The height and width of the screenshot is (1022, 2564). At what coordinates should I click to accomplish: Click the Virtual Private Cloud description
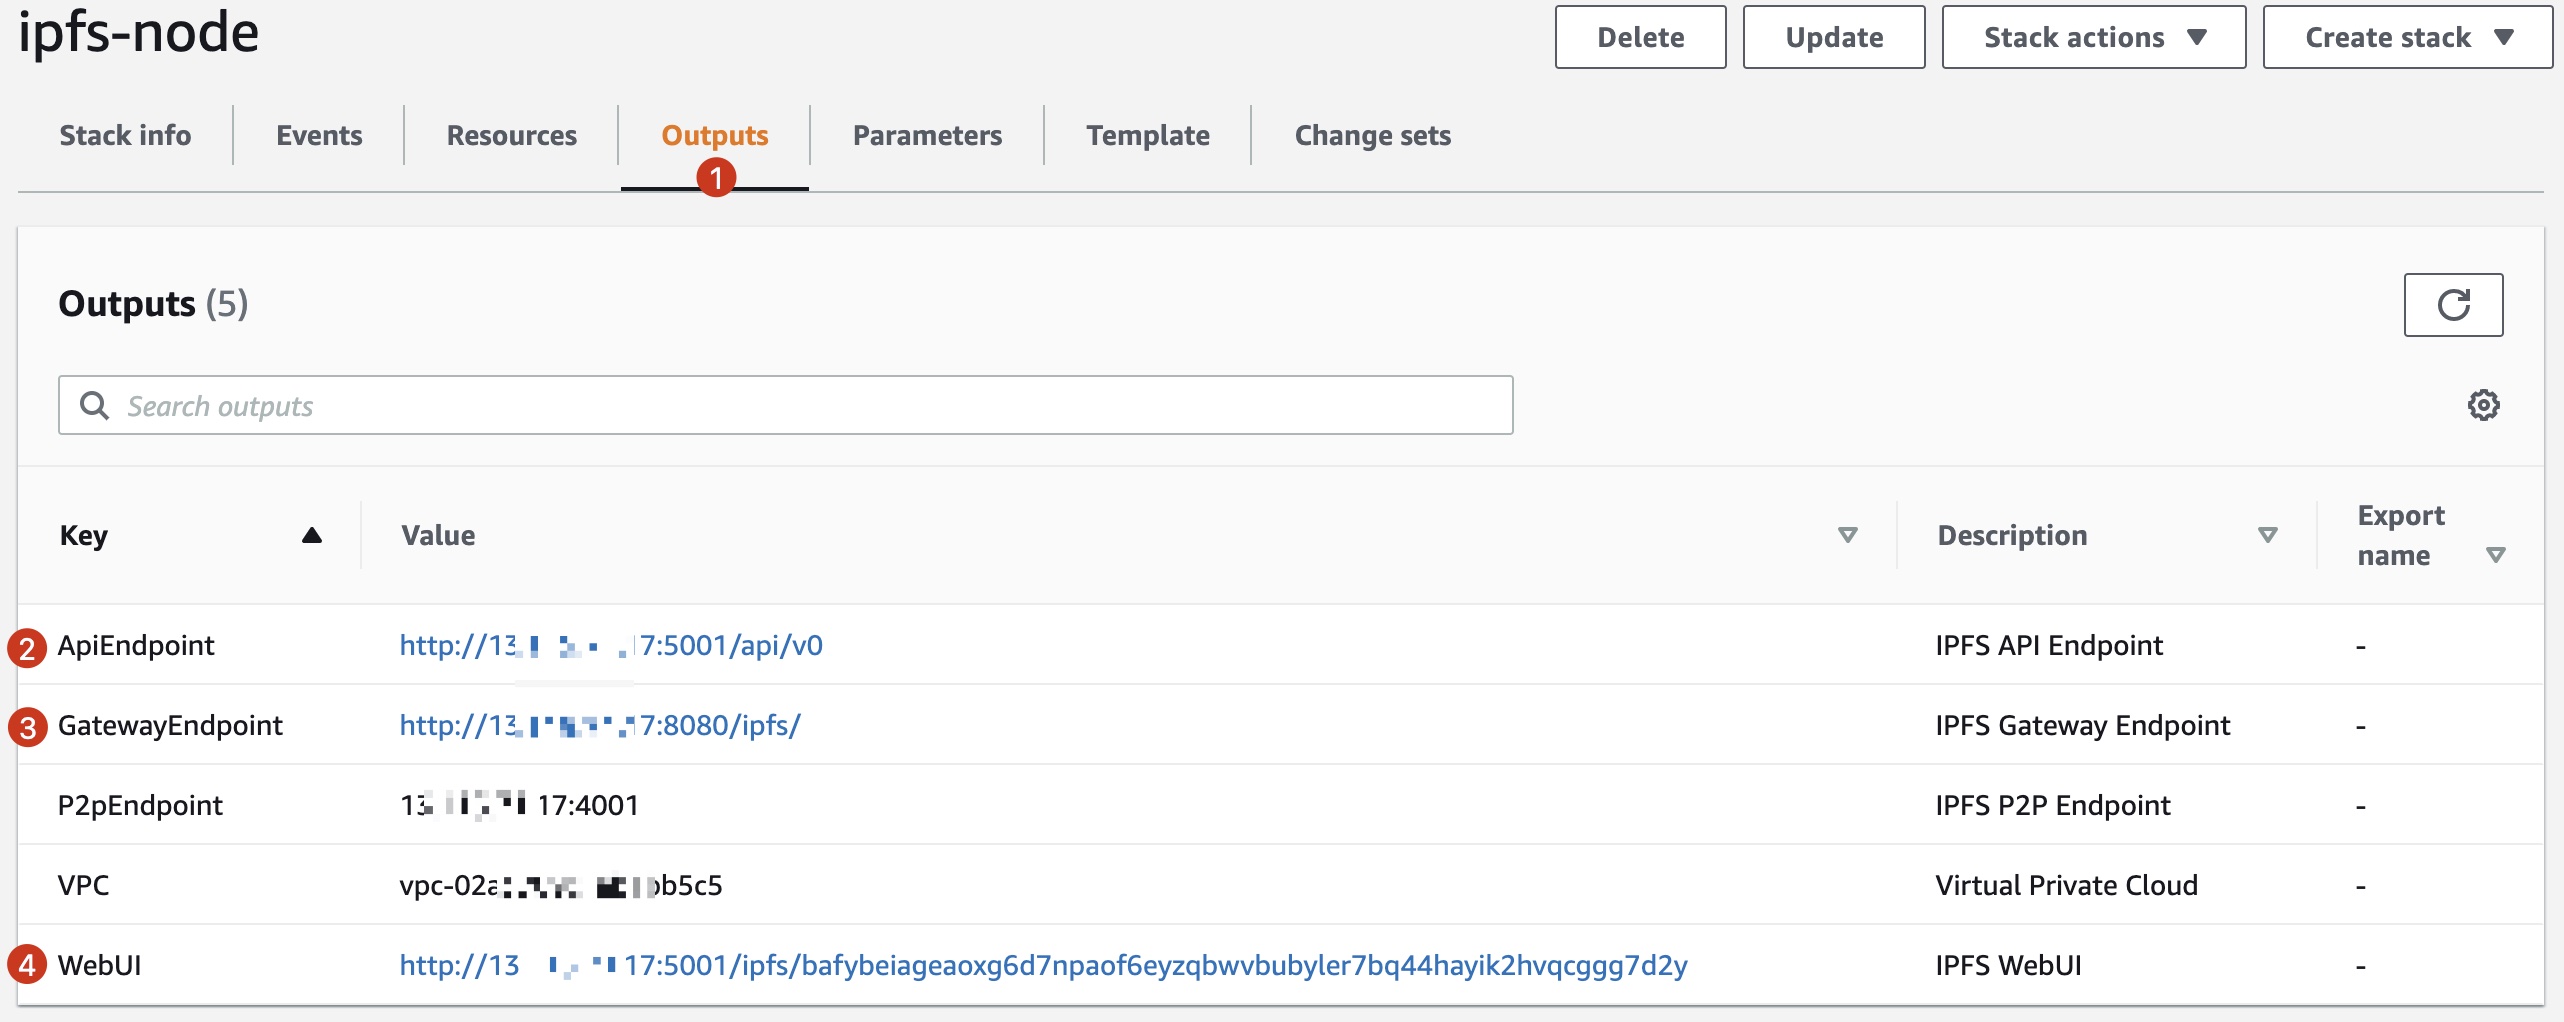[x=2066, y=885]
